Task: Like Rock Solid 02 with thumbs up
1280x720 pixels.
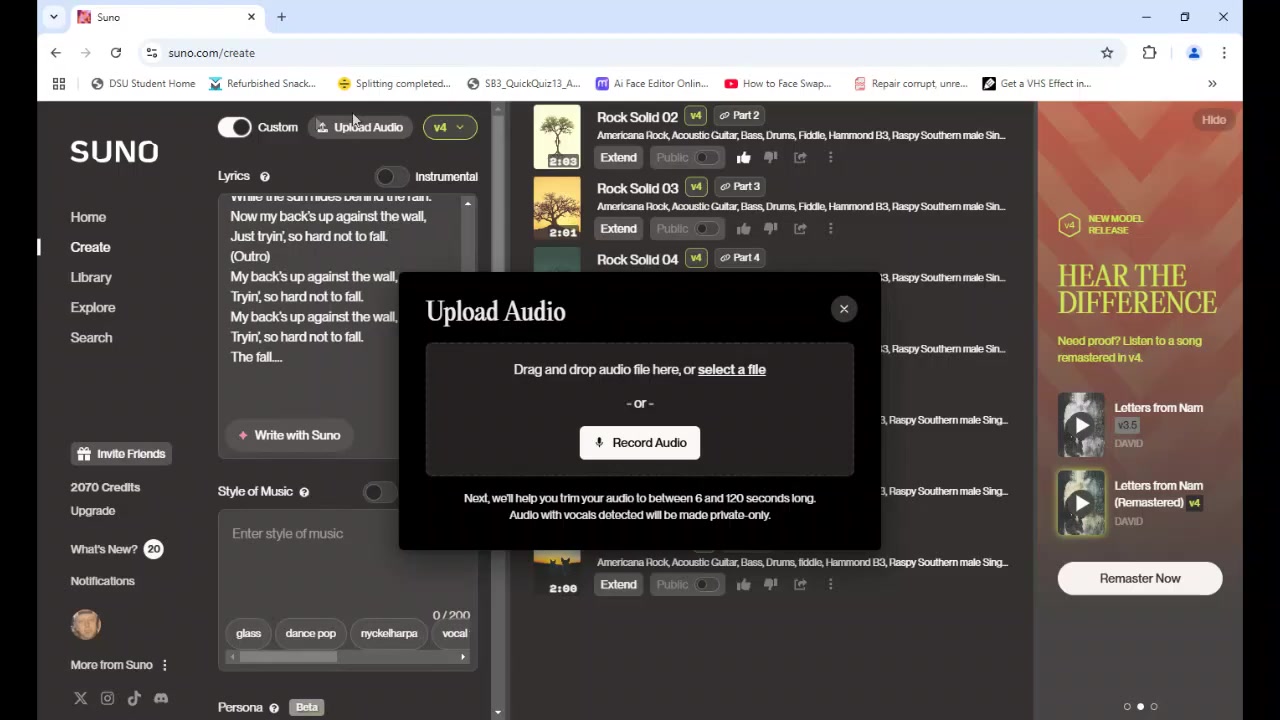Action: coord(743,157)
